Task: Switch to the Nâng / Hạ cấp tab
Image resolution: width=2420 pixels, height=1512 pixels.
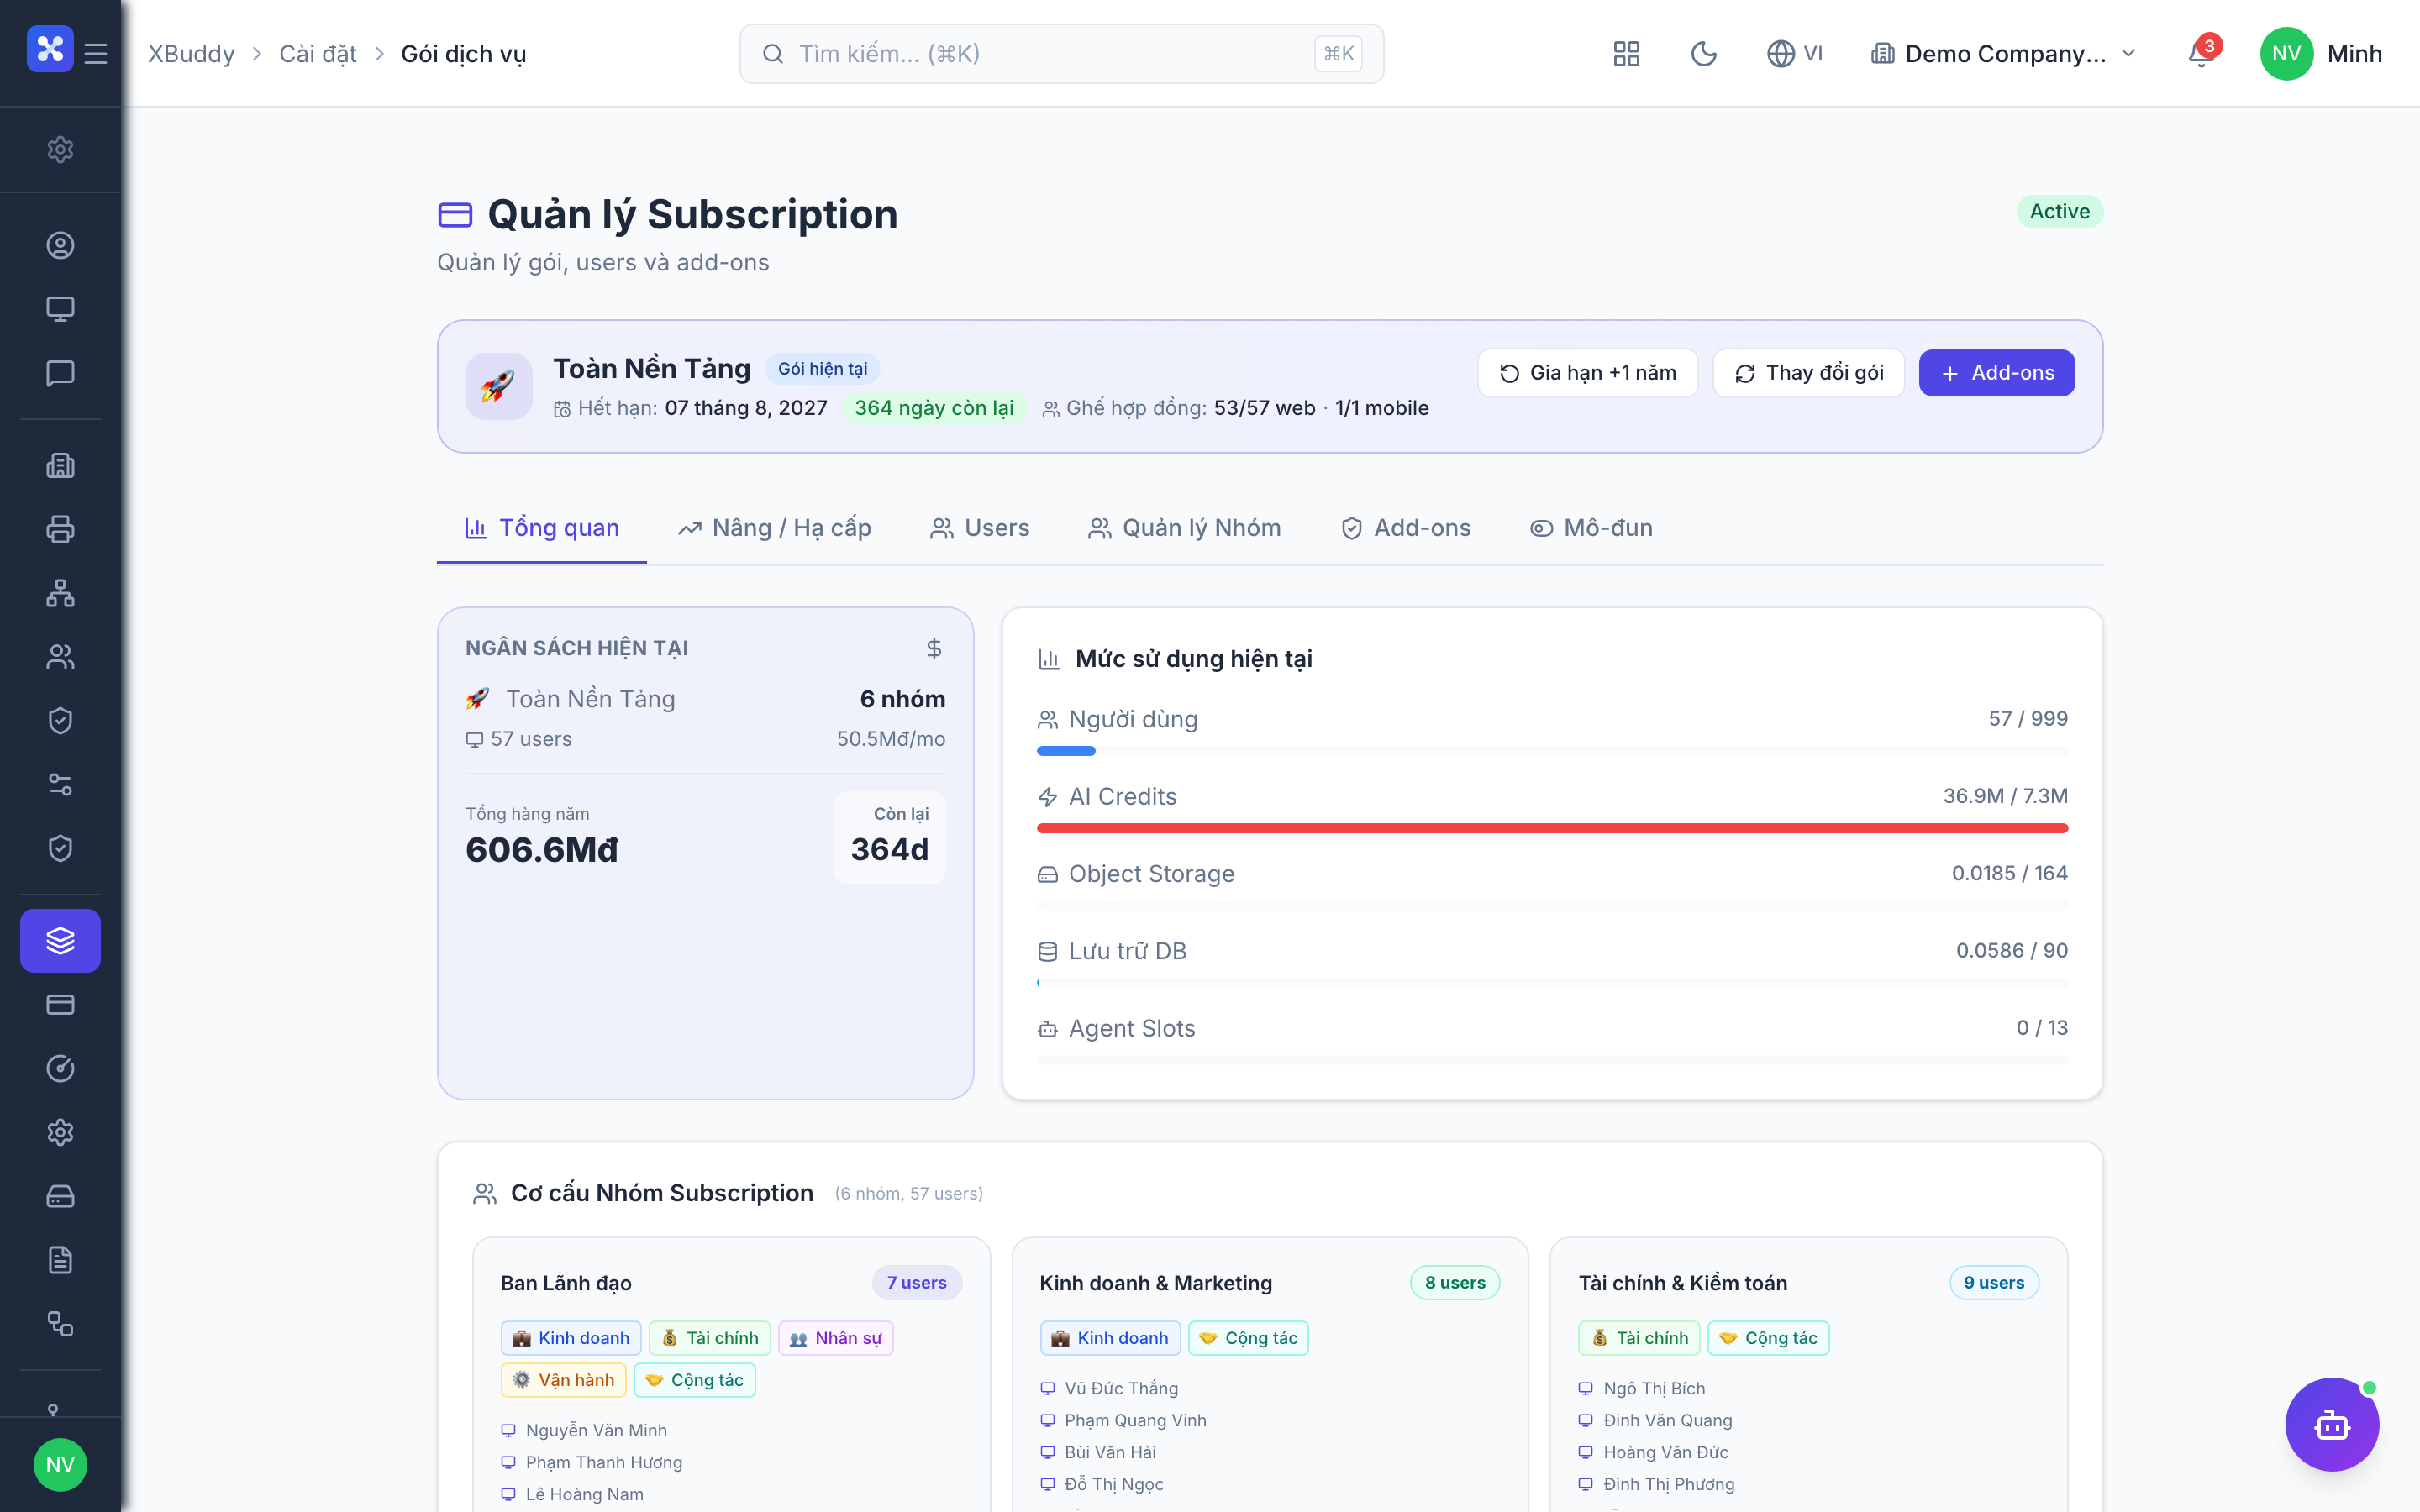Action: coord(774,528)
